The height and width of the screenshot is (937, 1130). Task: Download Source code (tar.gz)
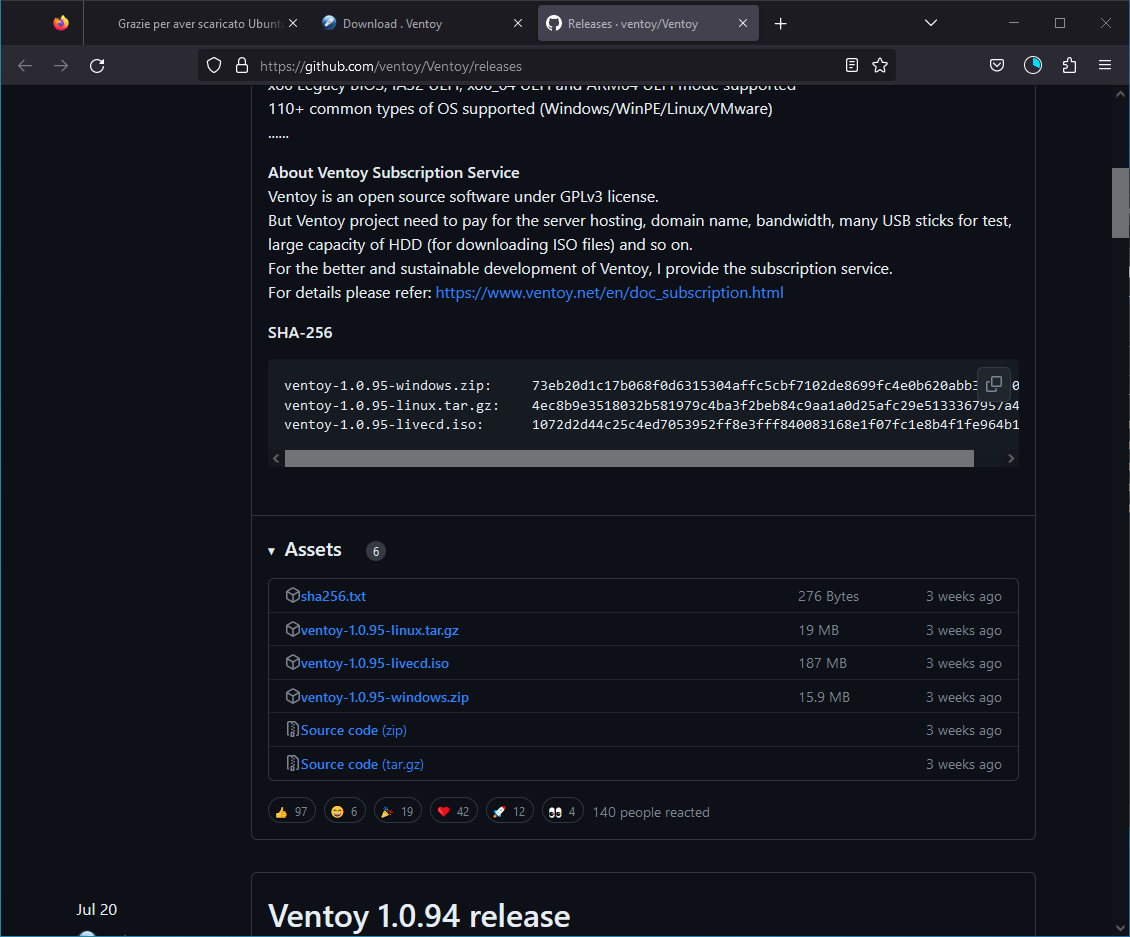click(x=362, y=764)
